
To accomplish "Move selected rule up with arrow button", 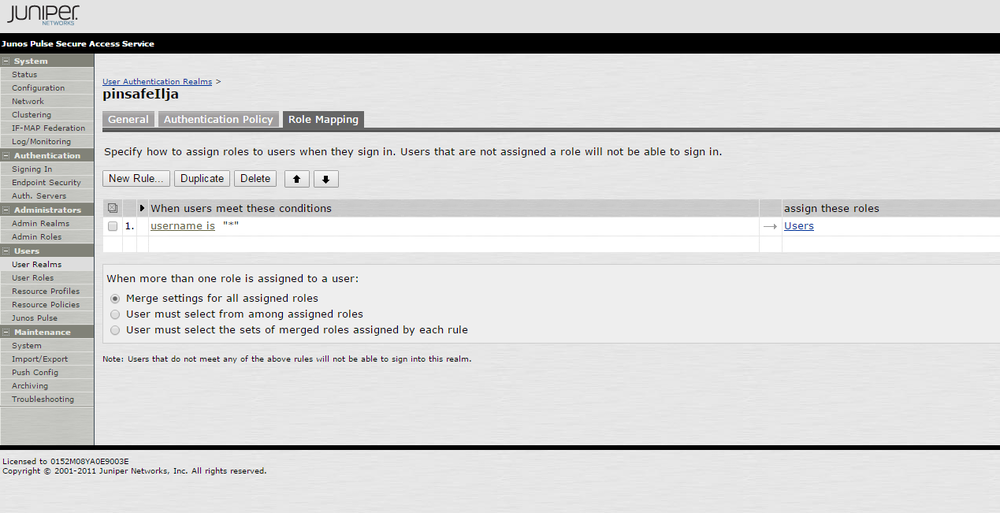I will click(x=297, y=179).
